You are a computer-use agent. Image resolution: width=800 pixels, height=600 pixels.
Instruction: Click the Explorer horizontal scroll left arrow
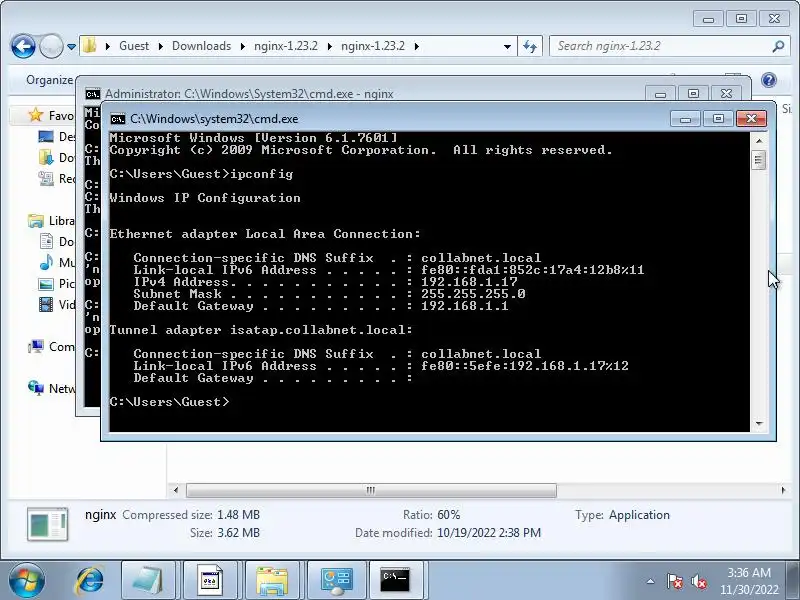click(176, 490)
